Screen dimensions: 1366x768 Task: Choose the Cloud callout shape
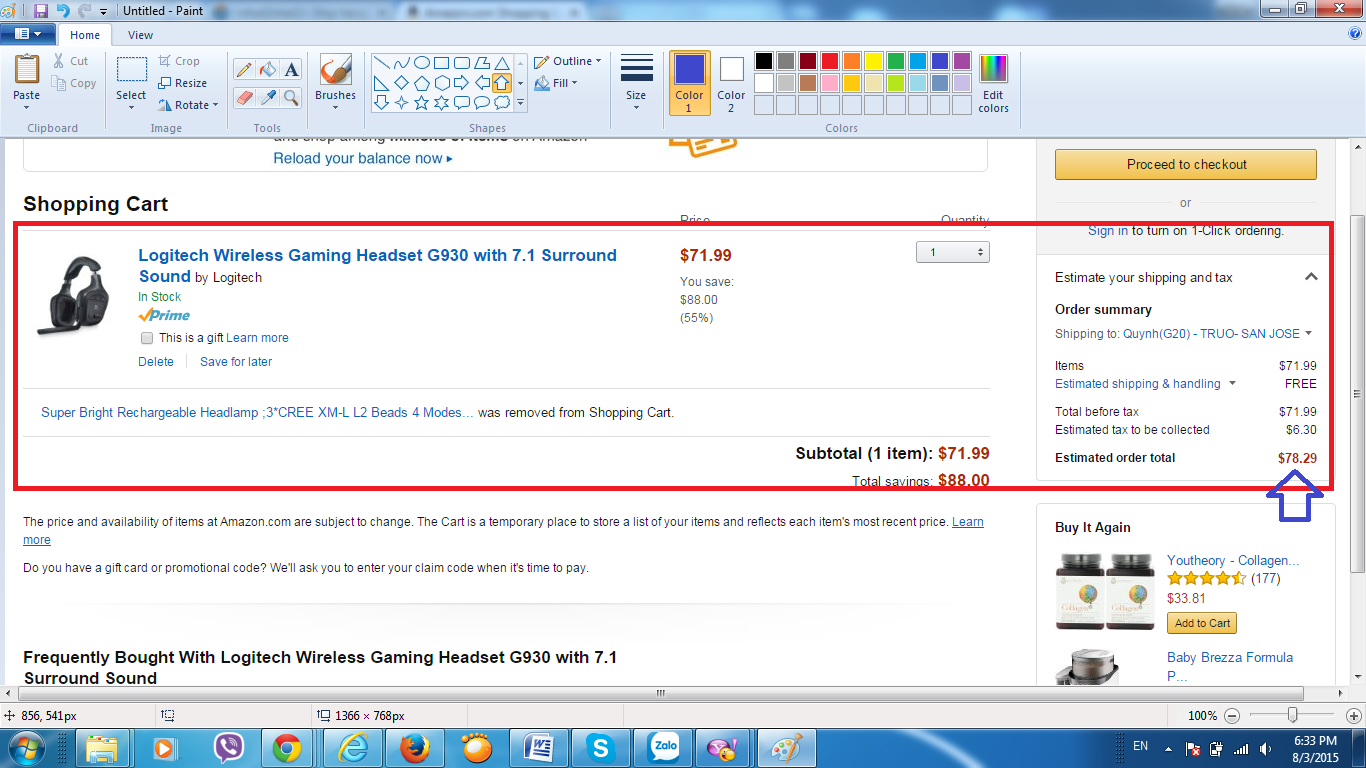tap(502, 102)
